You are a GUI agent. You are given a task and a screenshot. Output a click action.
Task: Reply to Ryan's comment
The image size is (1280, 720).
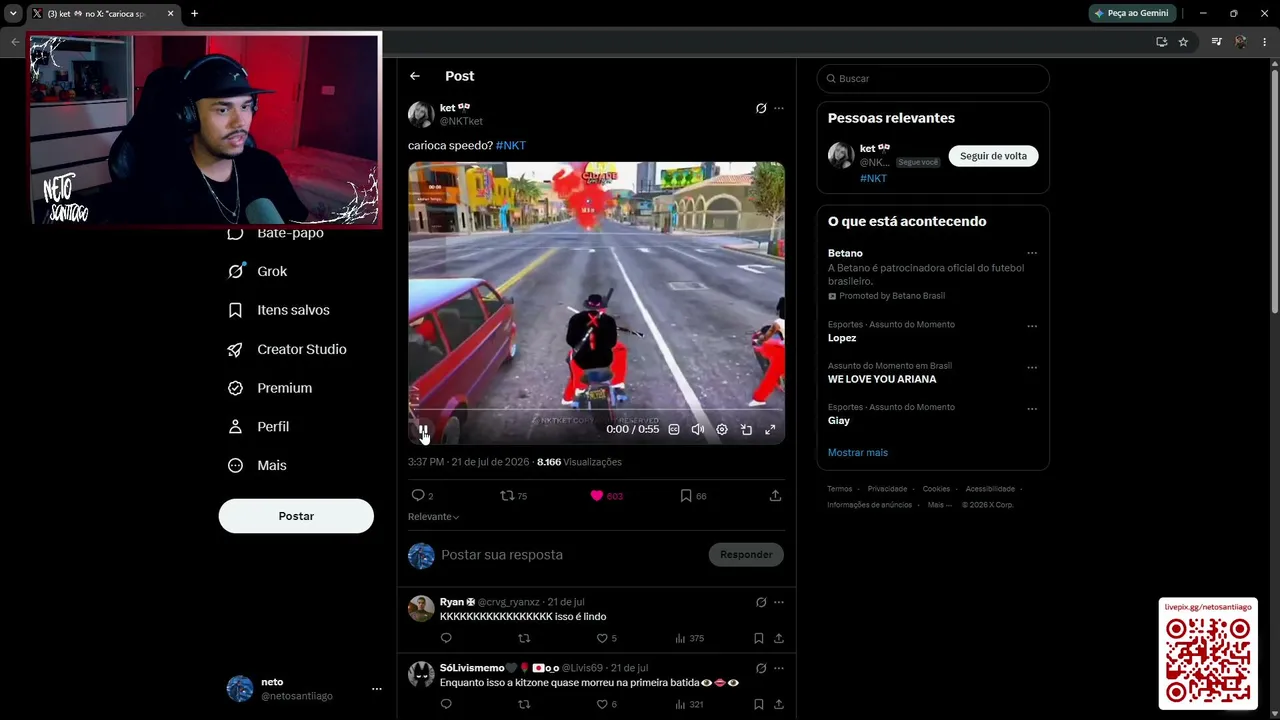446,638
